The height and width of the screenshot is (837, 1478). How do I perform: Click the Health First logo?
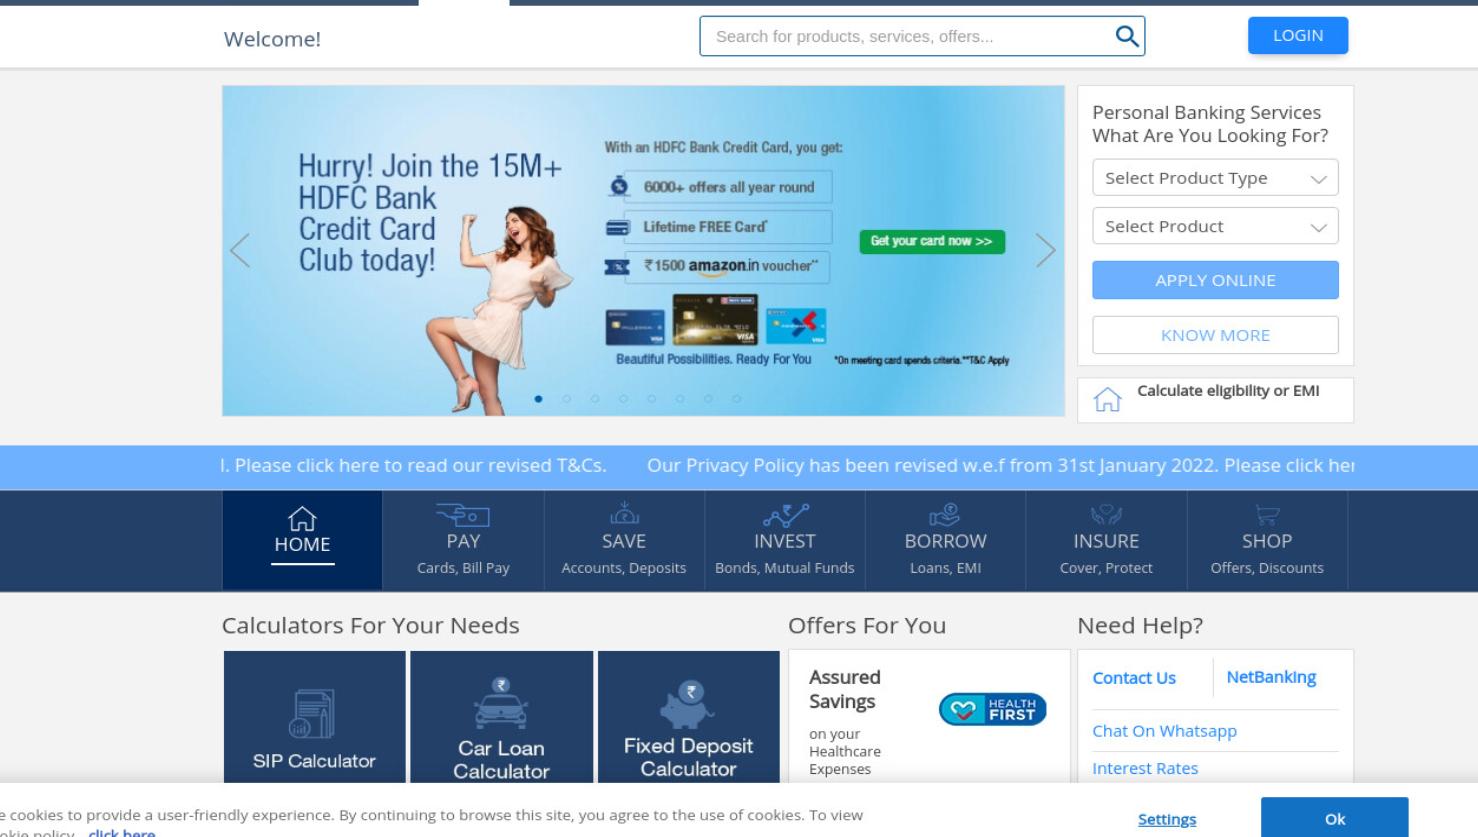pyautogui.click(x=992, y=709)
